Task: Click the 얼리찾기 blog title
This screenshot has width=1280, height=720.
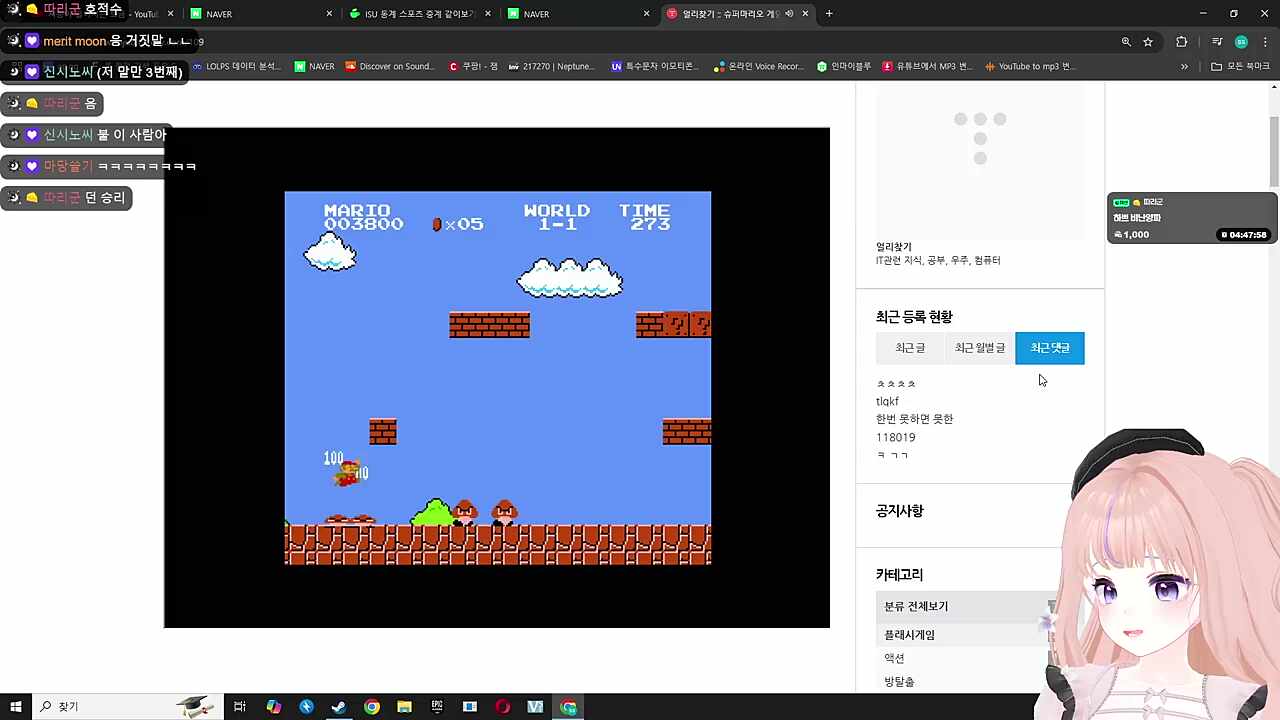Action: point(893,247)
